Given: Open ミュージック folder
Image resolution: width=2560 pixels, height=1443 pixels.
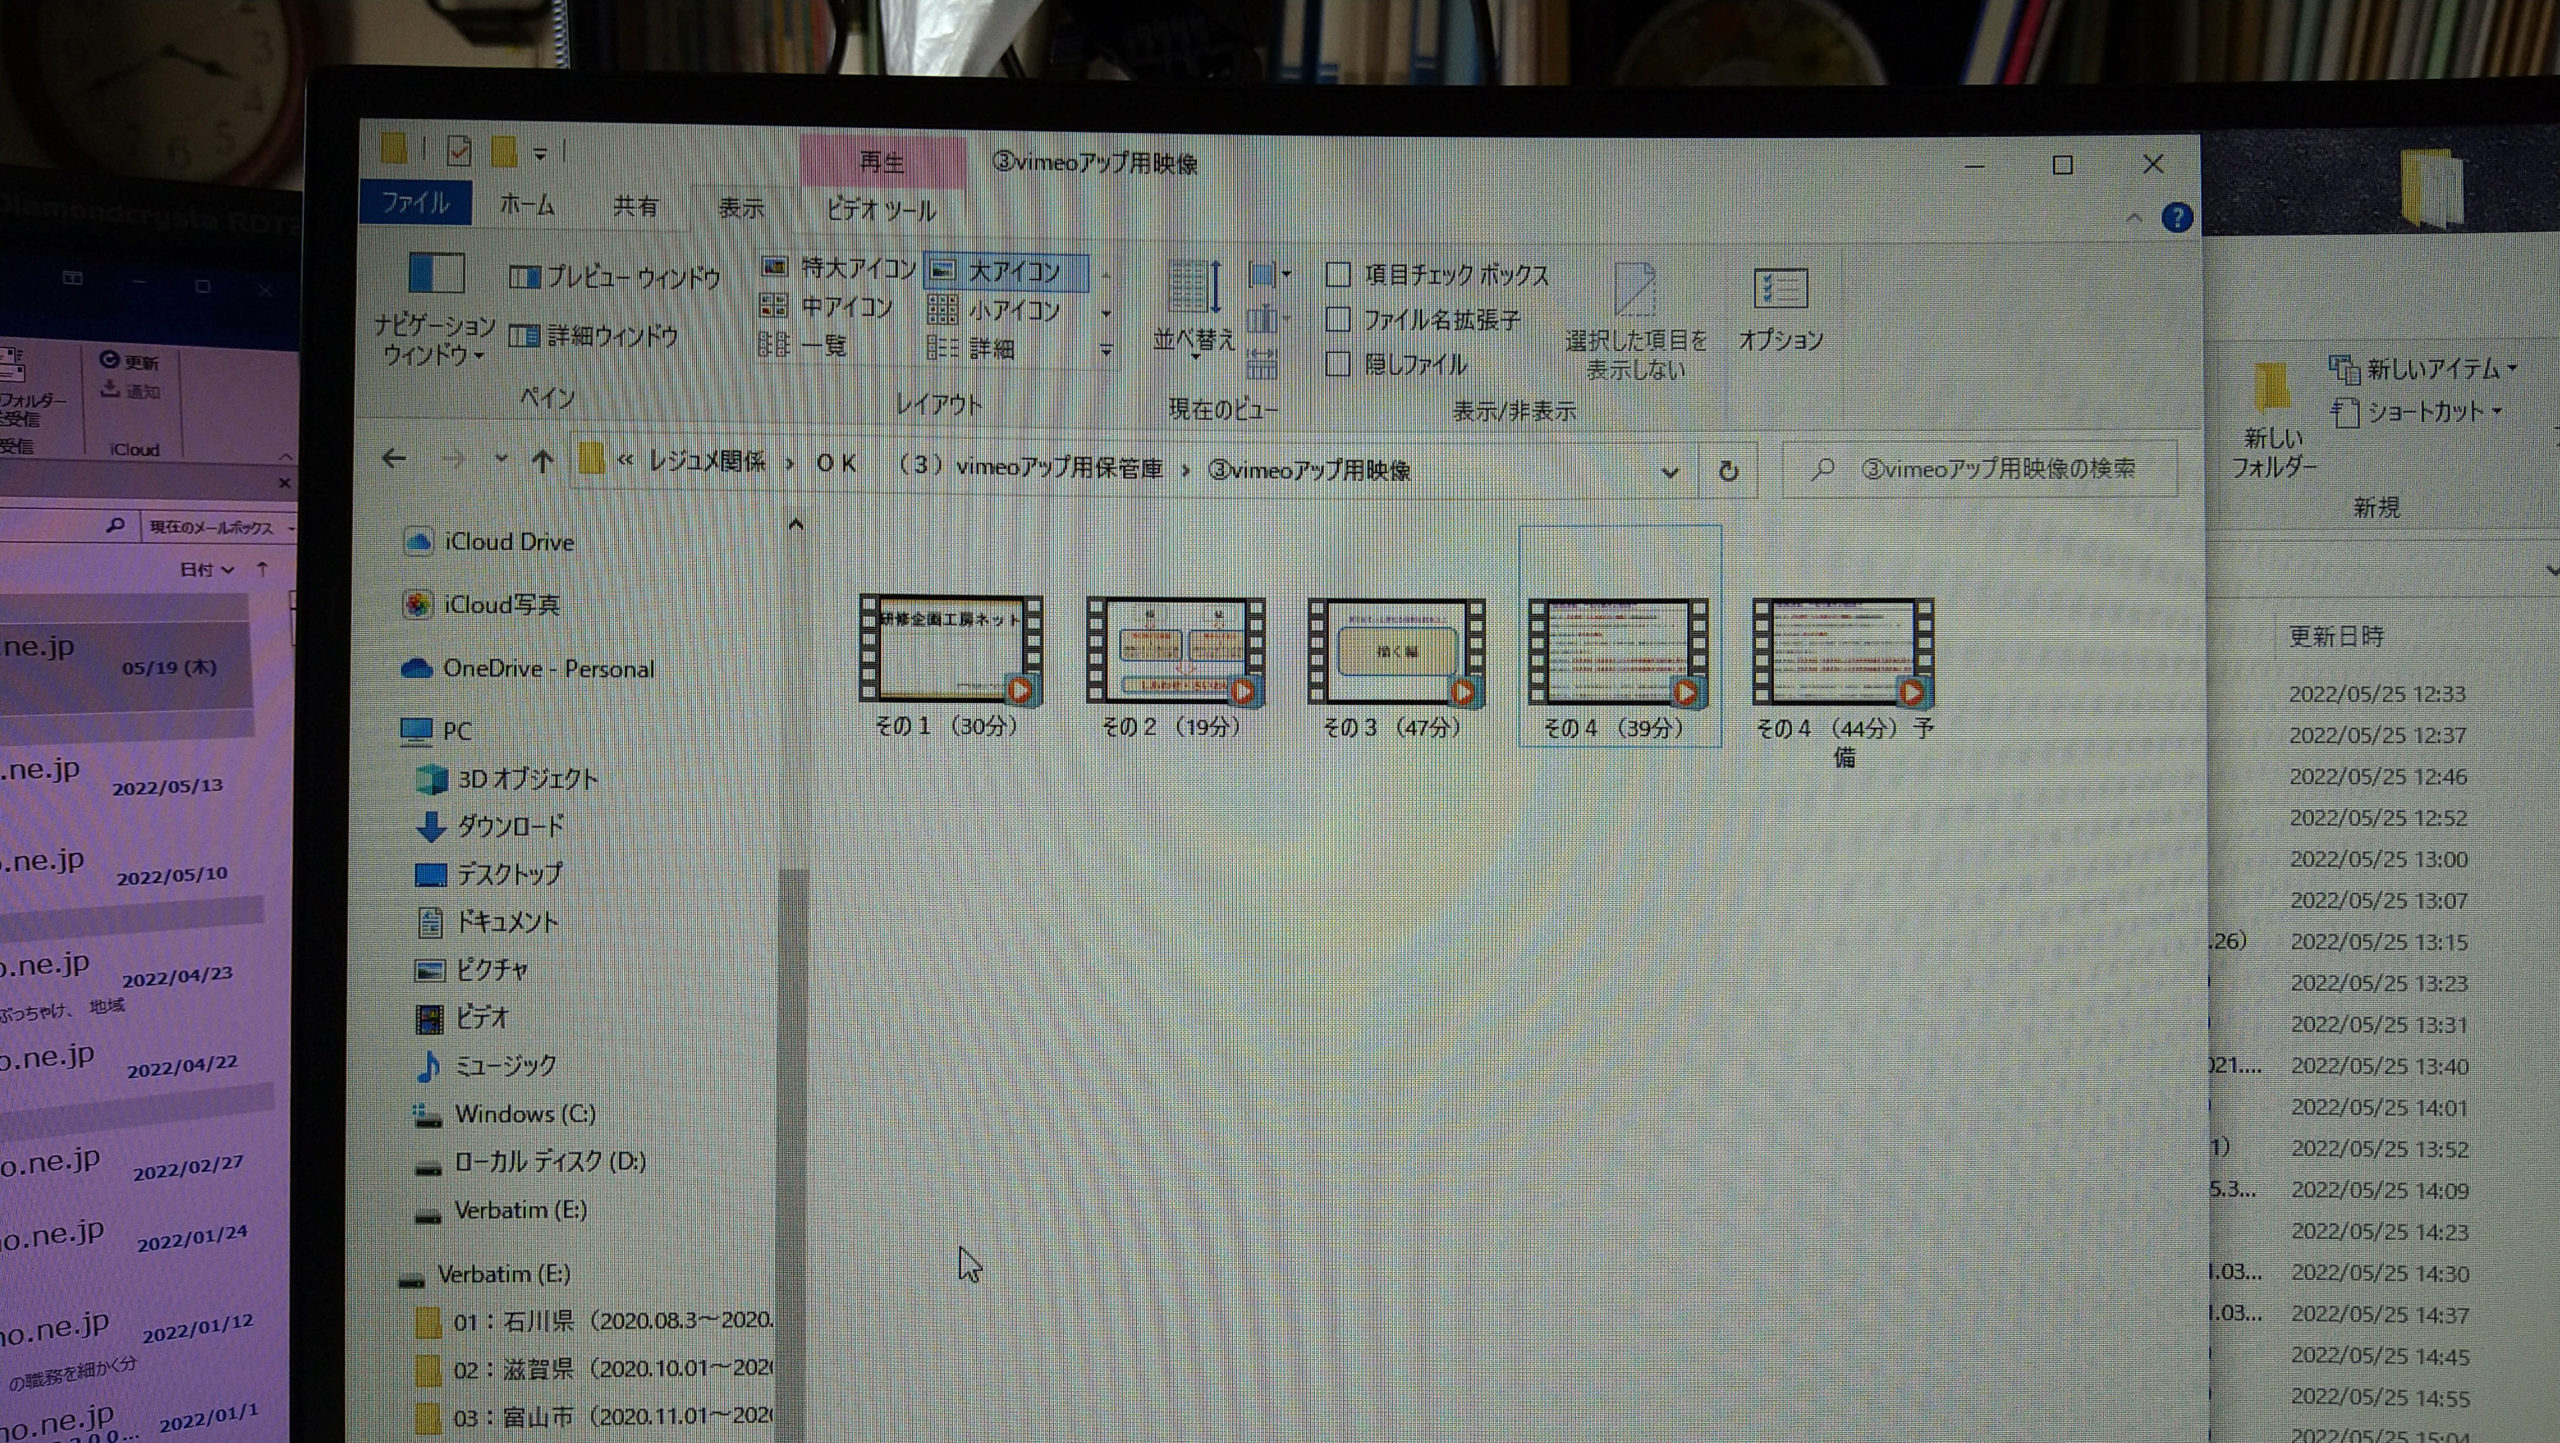Looking at the screenshot, I should (485, 1066).
